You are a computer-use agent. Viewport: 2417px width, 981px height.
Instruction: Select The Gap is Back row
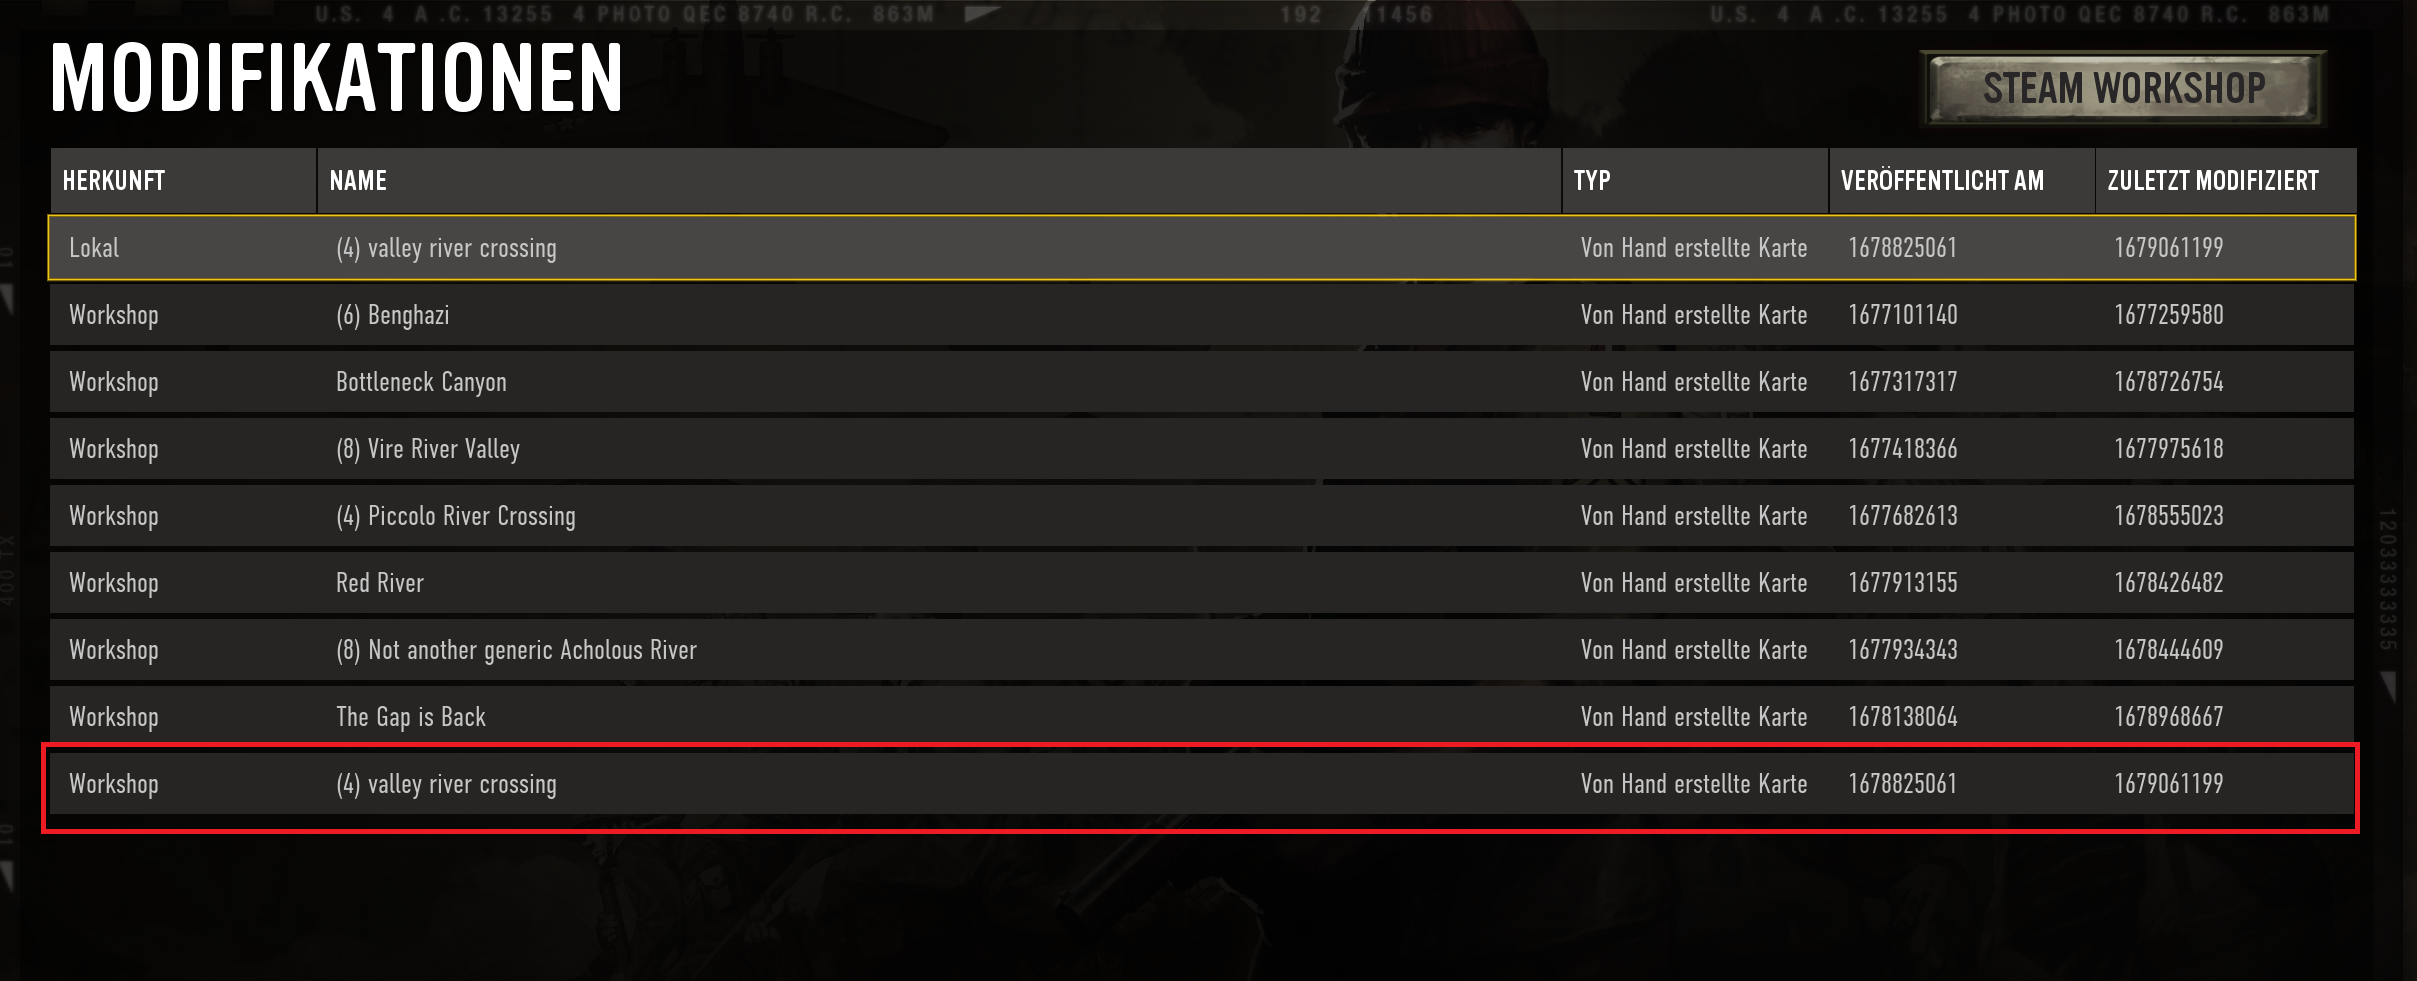(x=1202, y=717)
